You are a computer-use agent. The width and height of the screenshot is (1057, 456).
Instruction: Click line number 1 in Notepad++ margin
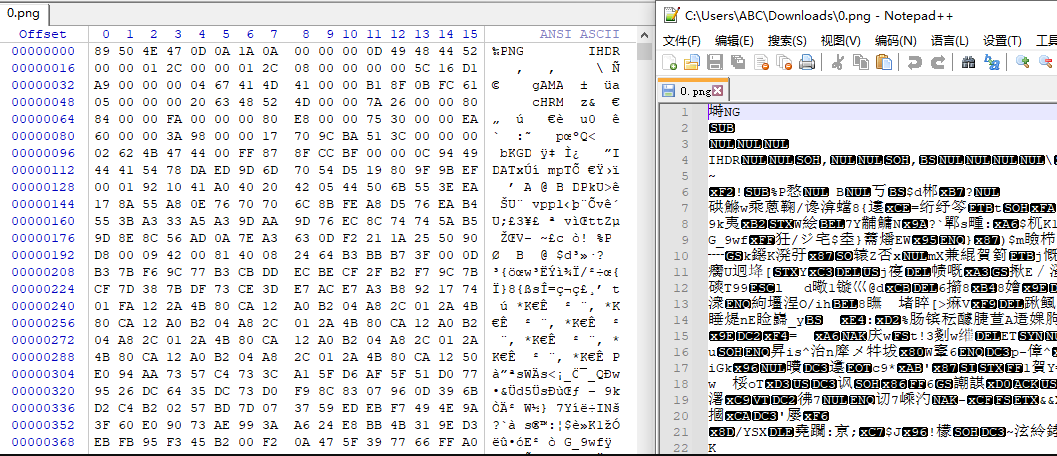point(685,112)
